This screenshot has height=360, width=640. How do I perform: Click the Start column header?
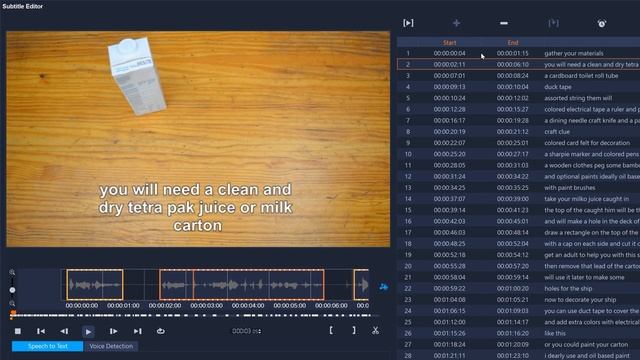click(x=449, y=42)
